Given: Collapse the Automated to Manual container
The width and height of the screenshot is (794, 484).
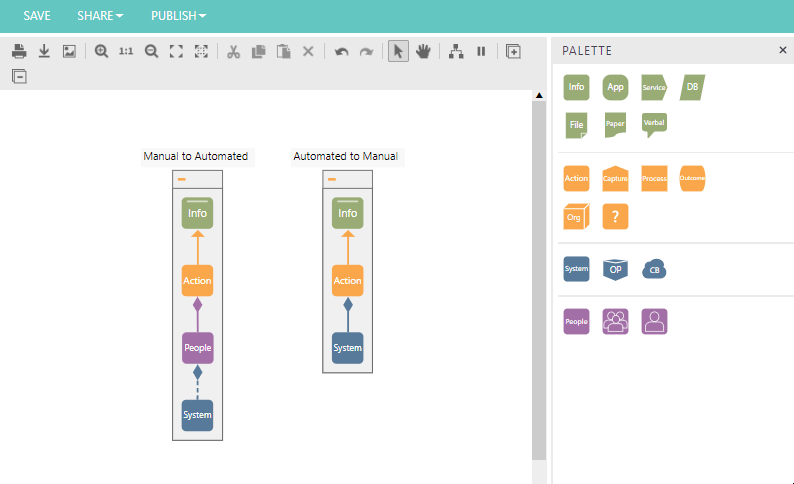Looking at the screenshot, I should click(x=332, y=179).
